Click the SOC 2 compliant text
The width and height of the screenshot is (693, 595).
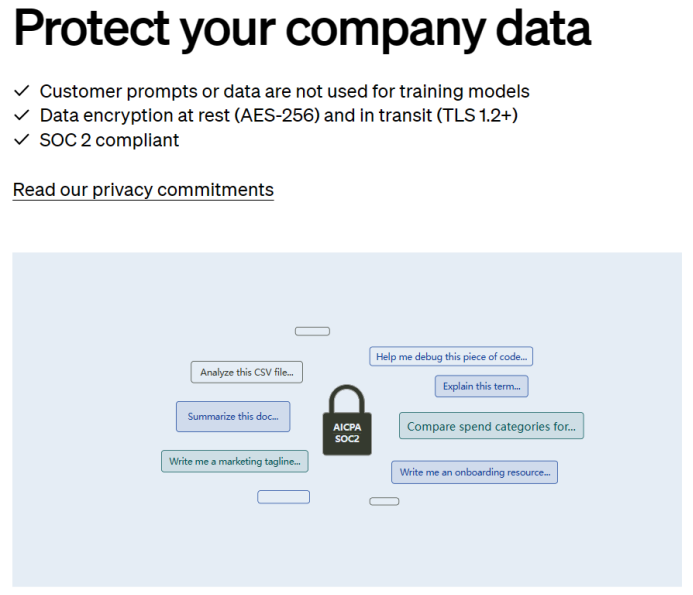tap(109, 140)
